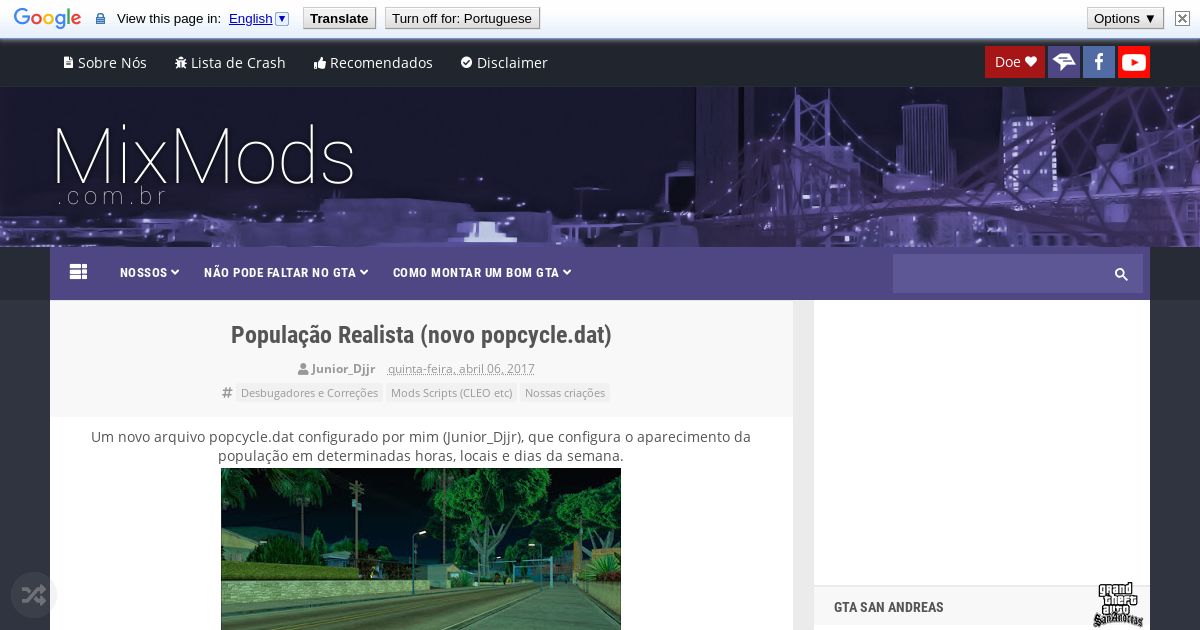Click the search magnifier icon

click(x=1121, y=274)
